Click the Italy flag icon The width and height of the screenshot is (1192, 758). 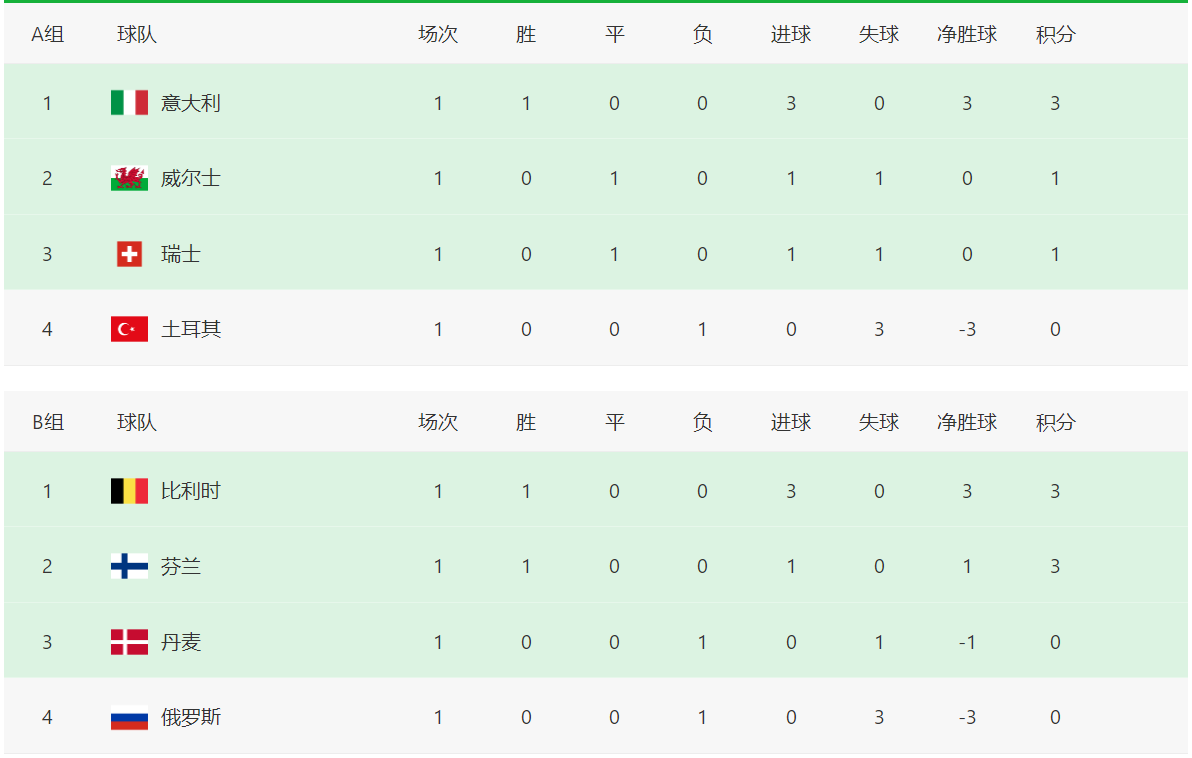click(x=129, y=103)
